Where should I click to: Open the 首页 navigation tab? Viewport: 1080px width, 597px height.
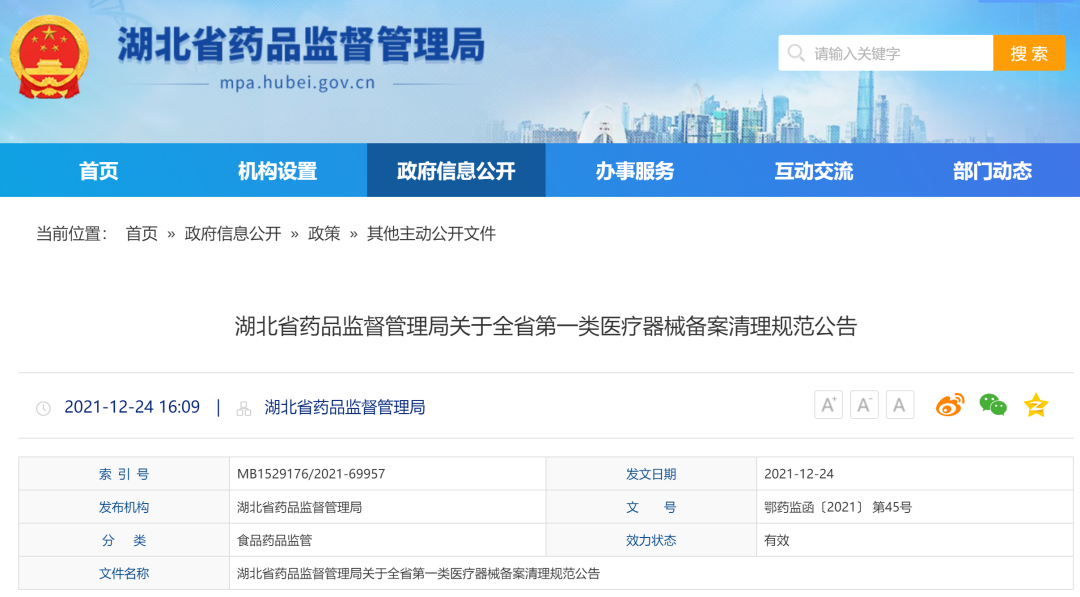(x=99, y=171)
